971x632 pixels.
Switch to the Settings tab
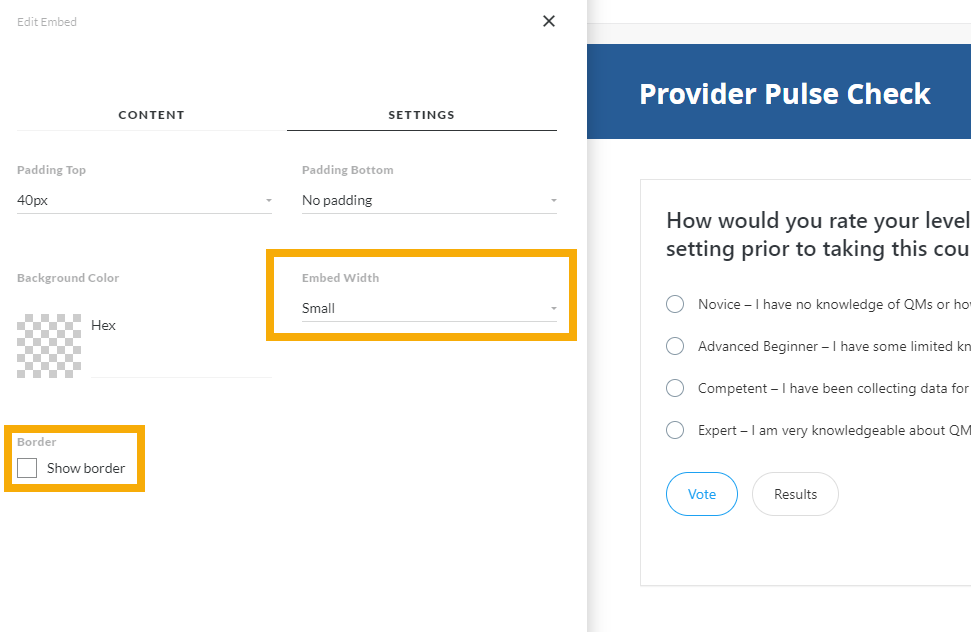(421, 115)
